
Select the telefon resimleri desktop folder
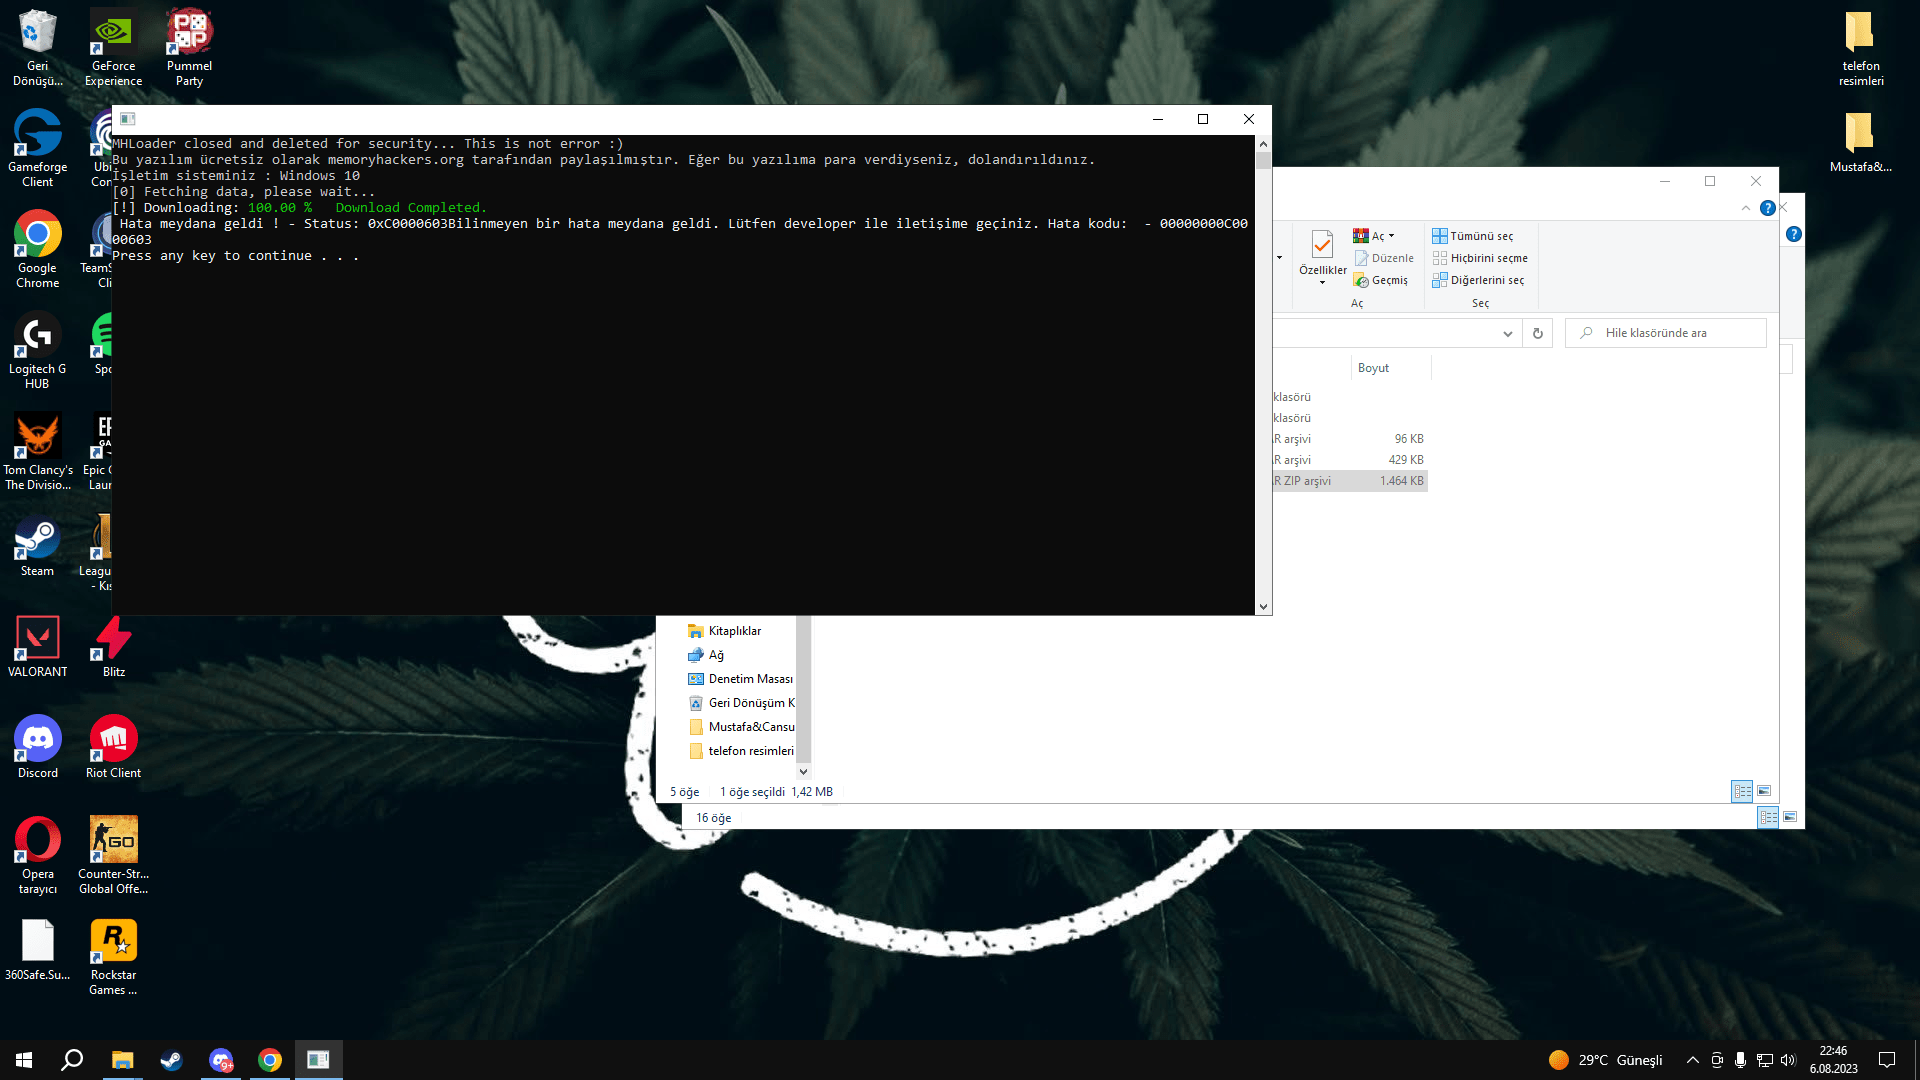click(x=1860, y=47)
